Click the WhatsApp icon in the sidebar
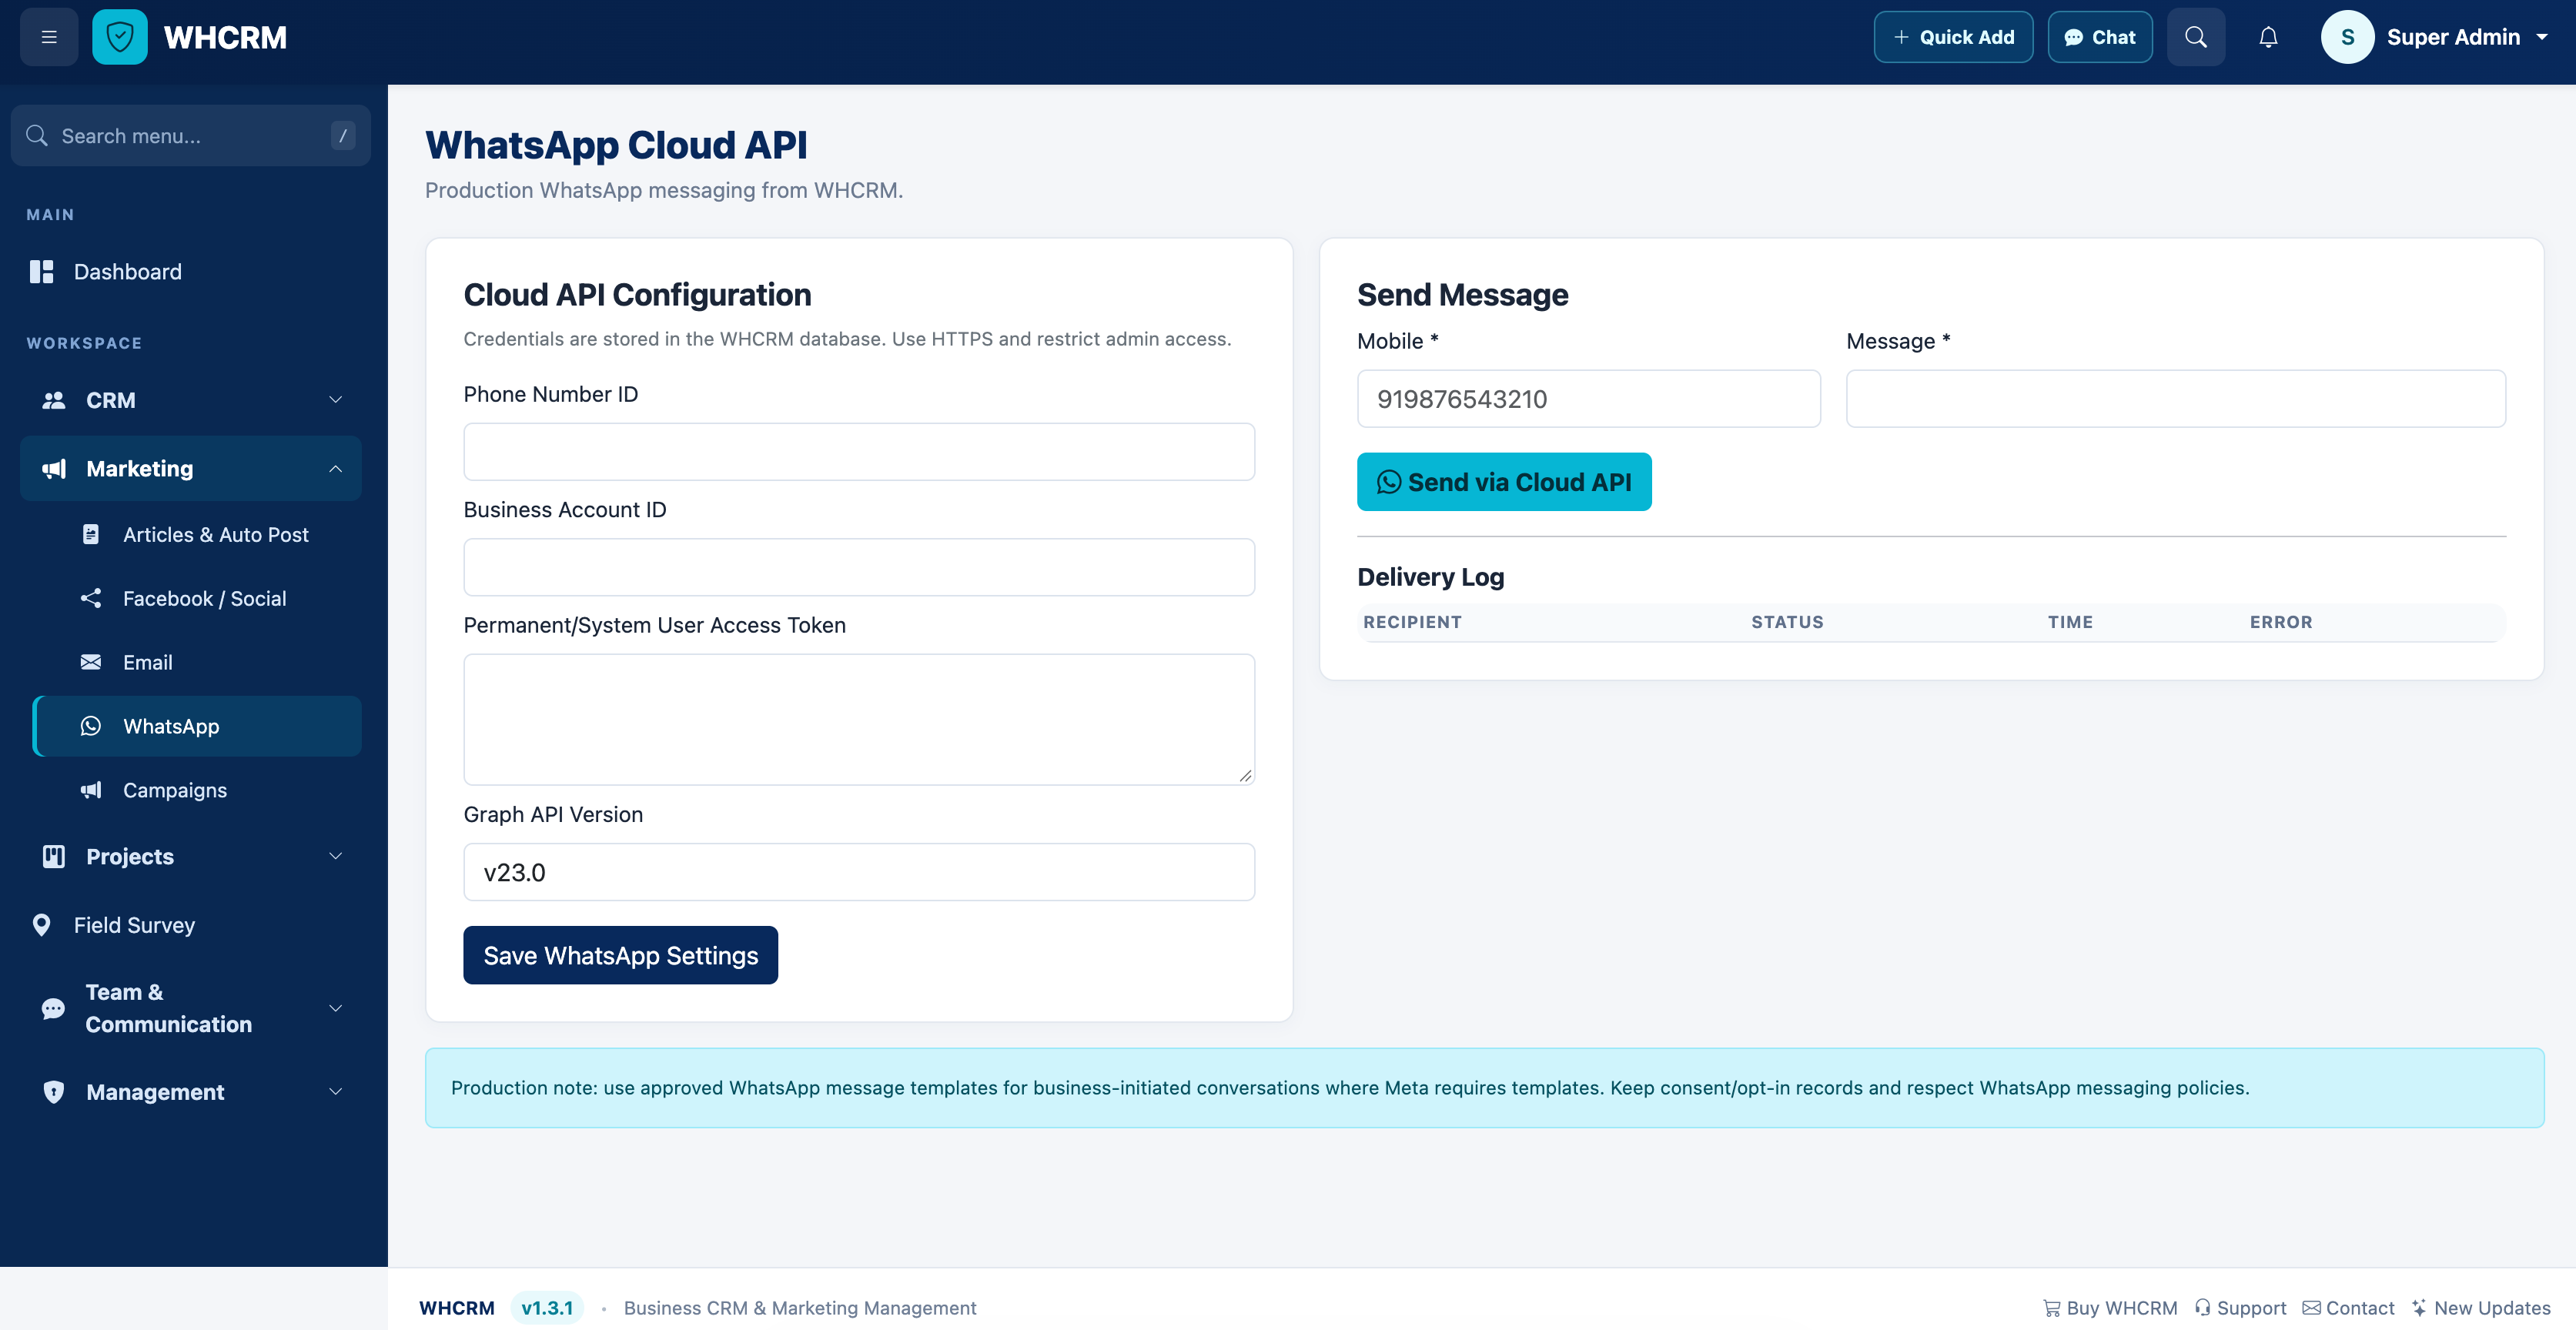 tap(91, 726)
